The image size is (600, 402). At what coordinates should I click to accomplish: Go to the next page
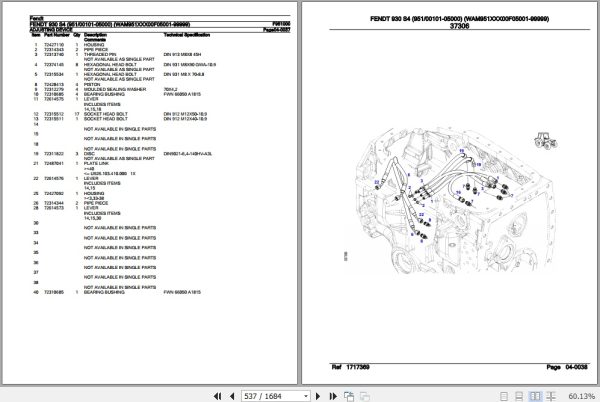(318, 396)
